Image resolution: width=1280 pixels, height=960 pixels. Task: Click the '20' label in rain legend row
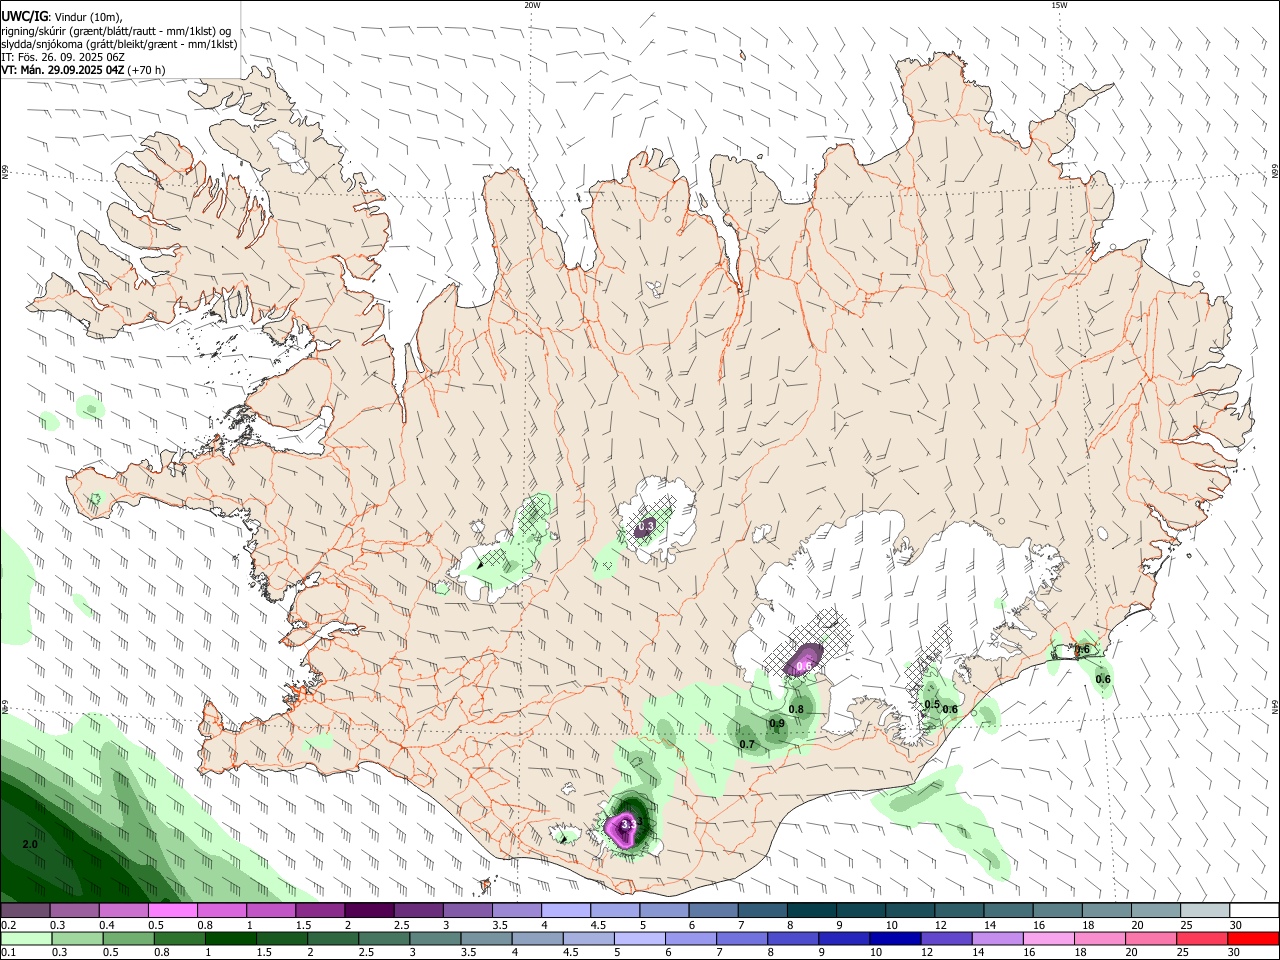(x=1132, y=953)
